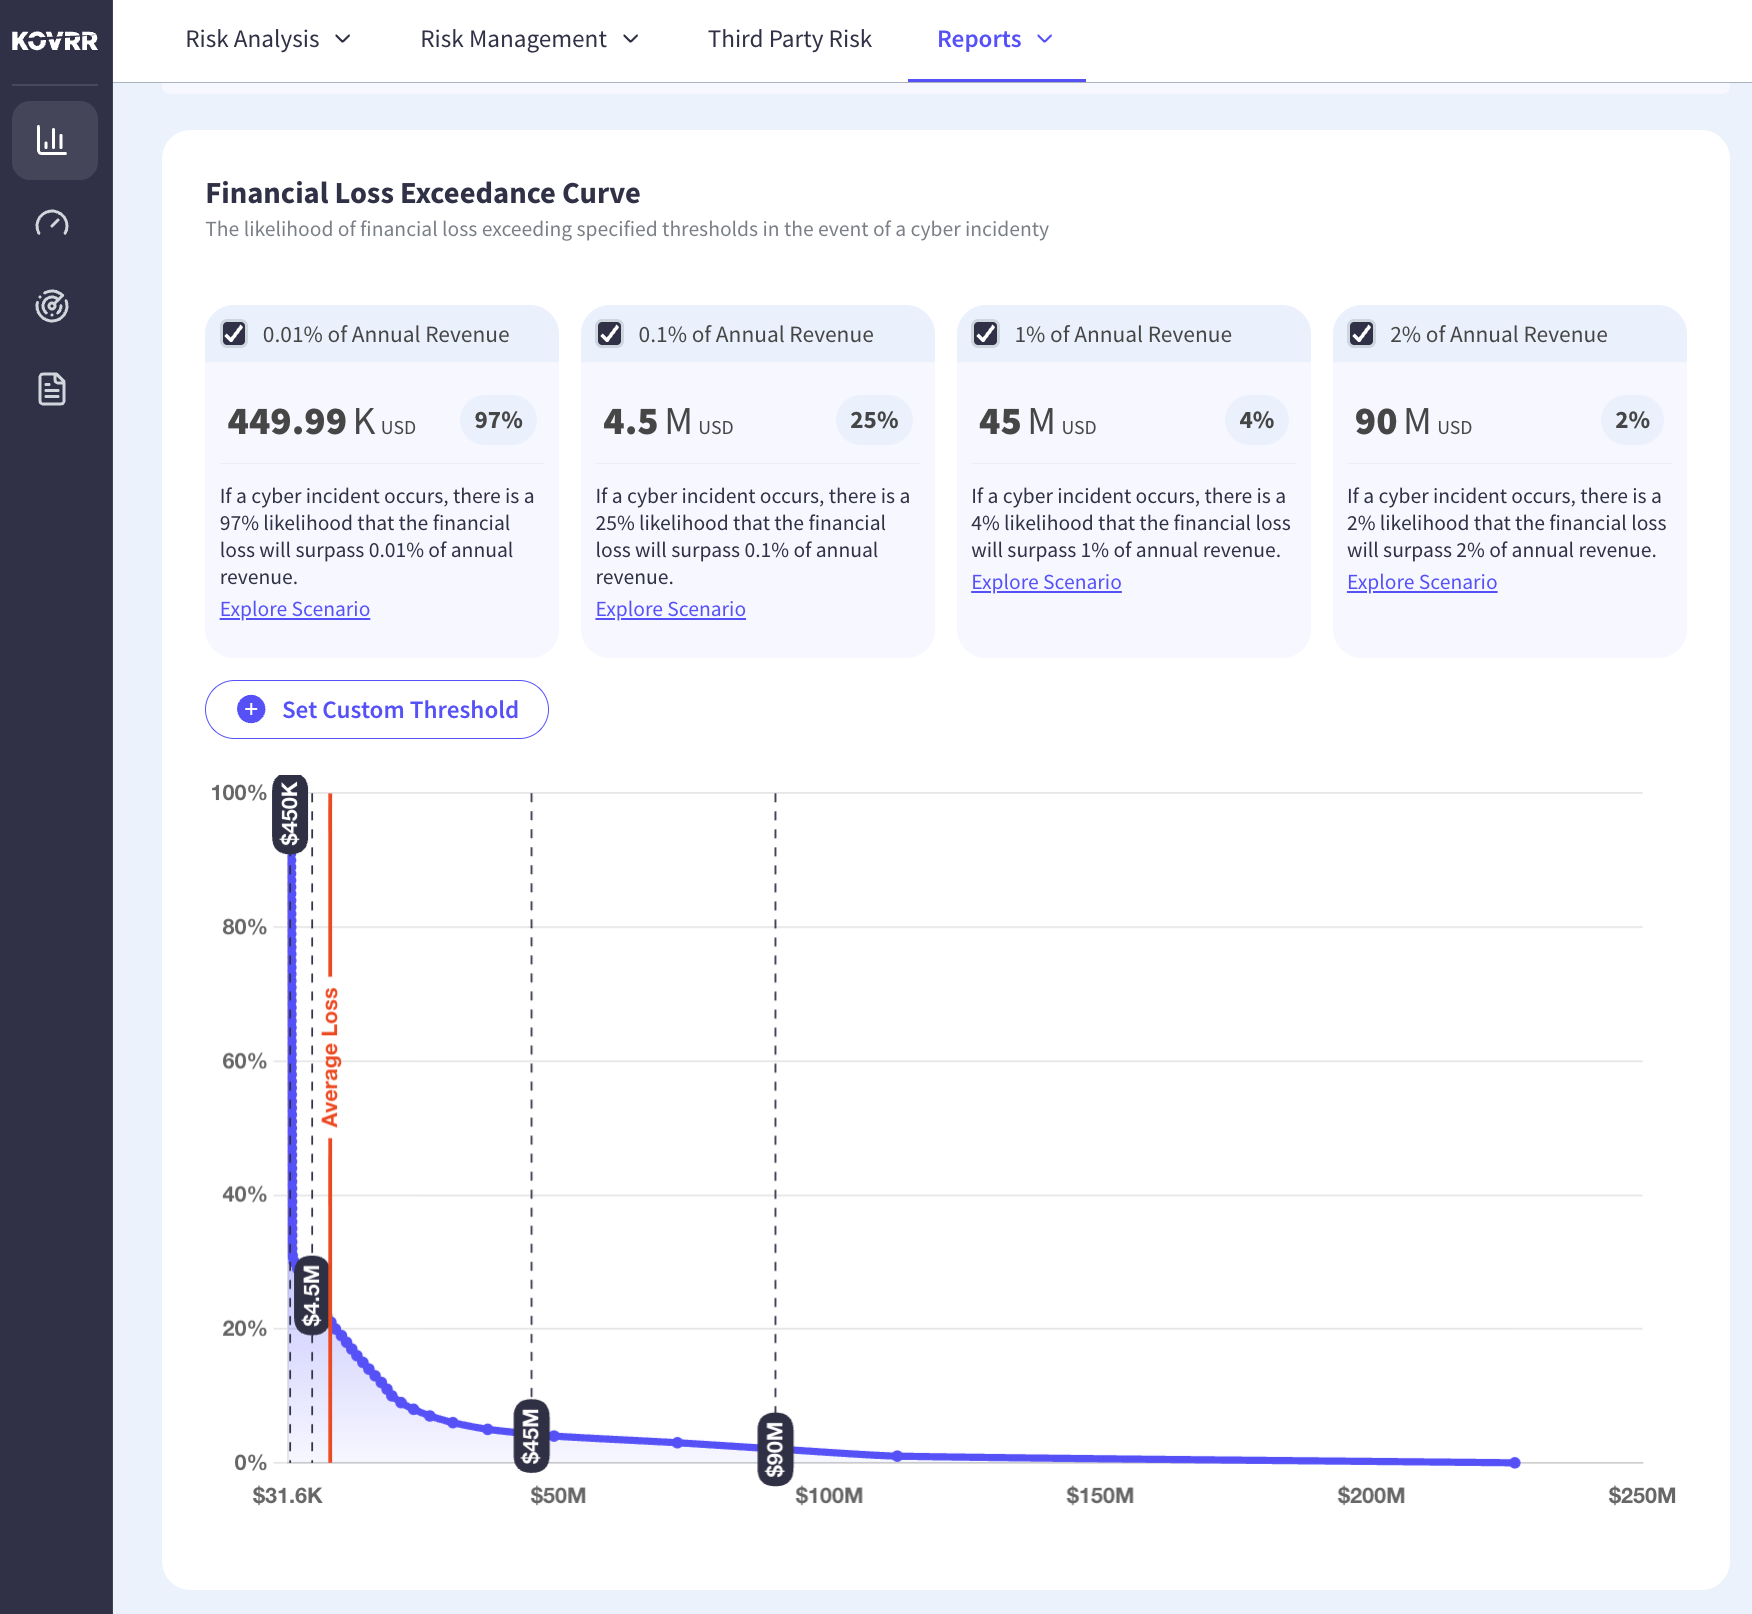The height and width of the screenshot is (1614, 1752).
Task: Expand the Risk Management dropdown menu
Action: point(529,39)
